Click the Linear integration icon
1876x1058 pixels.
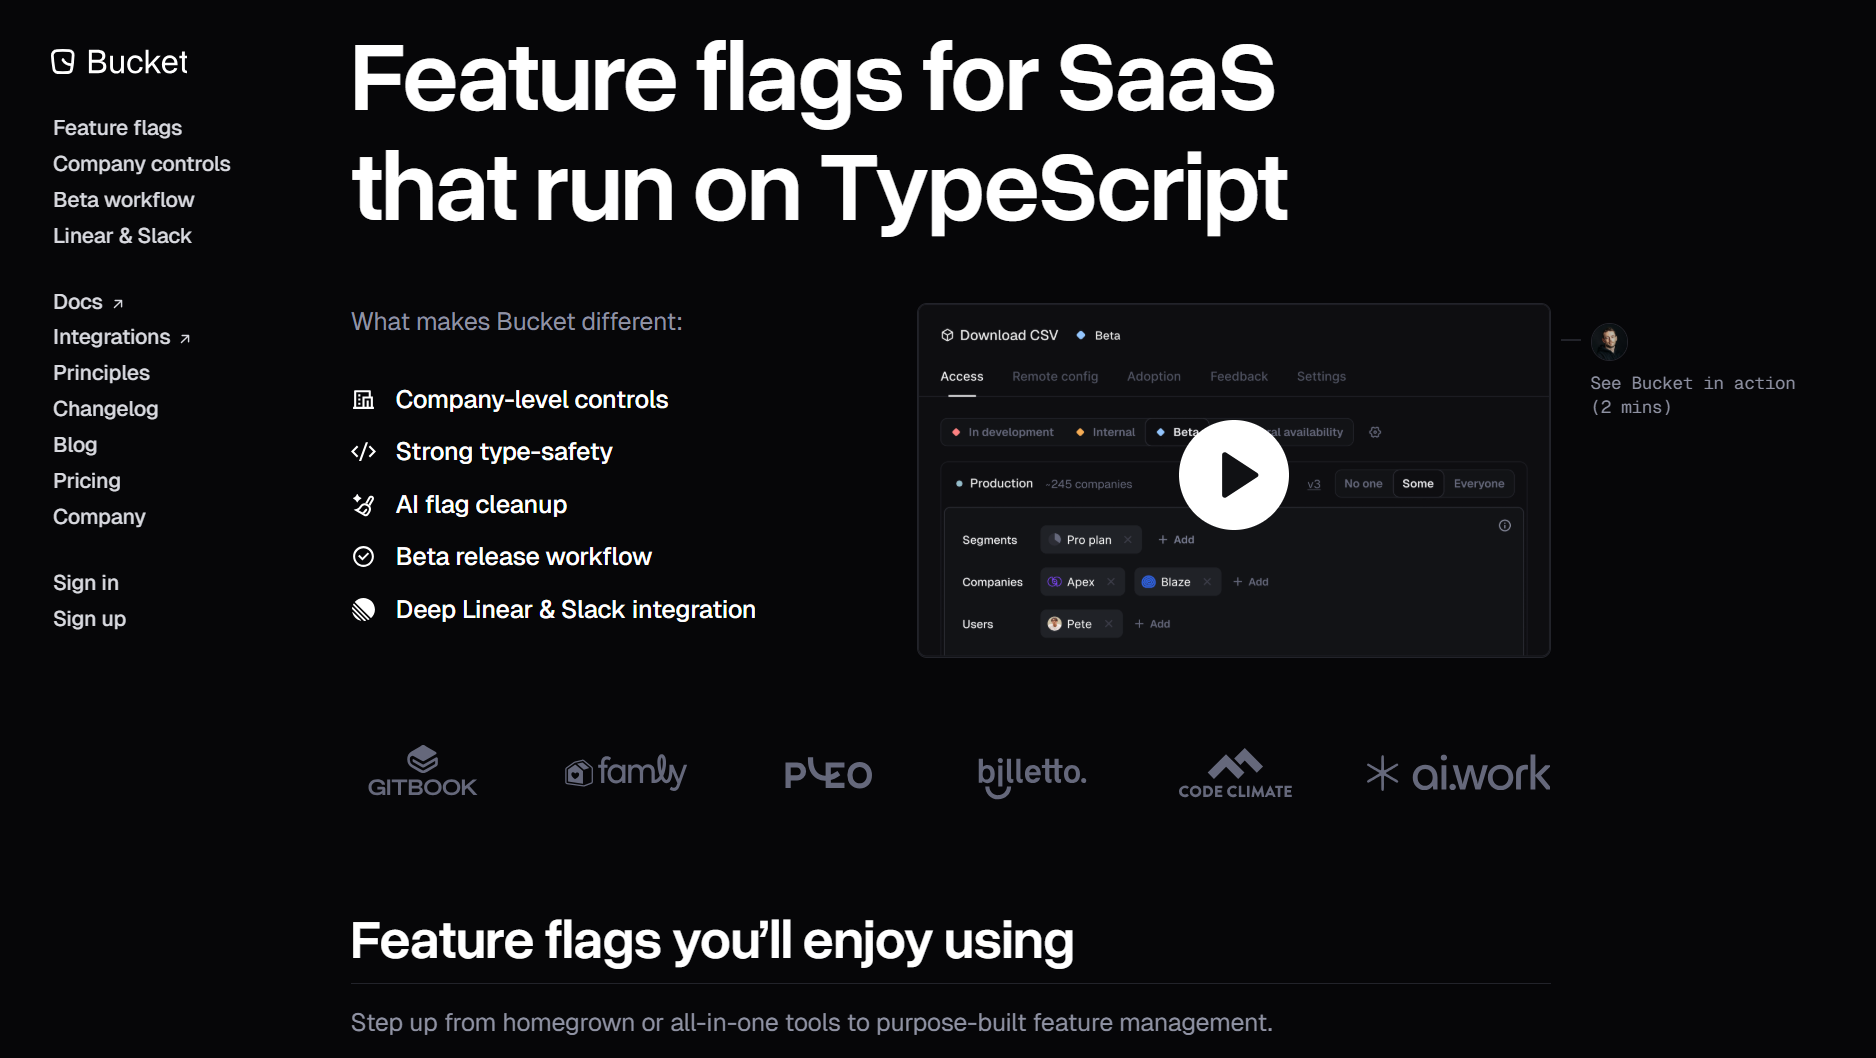(364, 610)
